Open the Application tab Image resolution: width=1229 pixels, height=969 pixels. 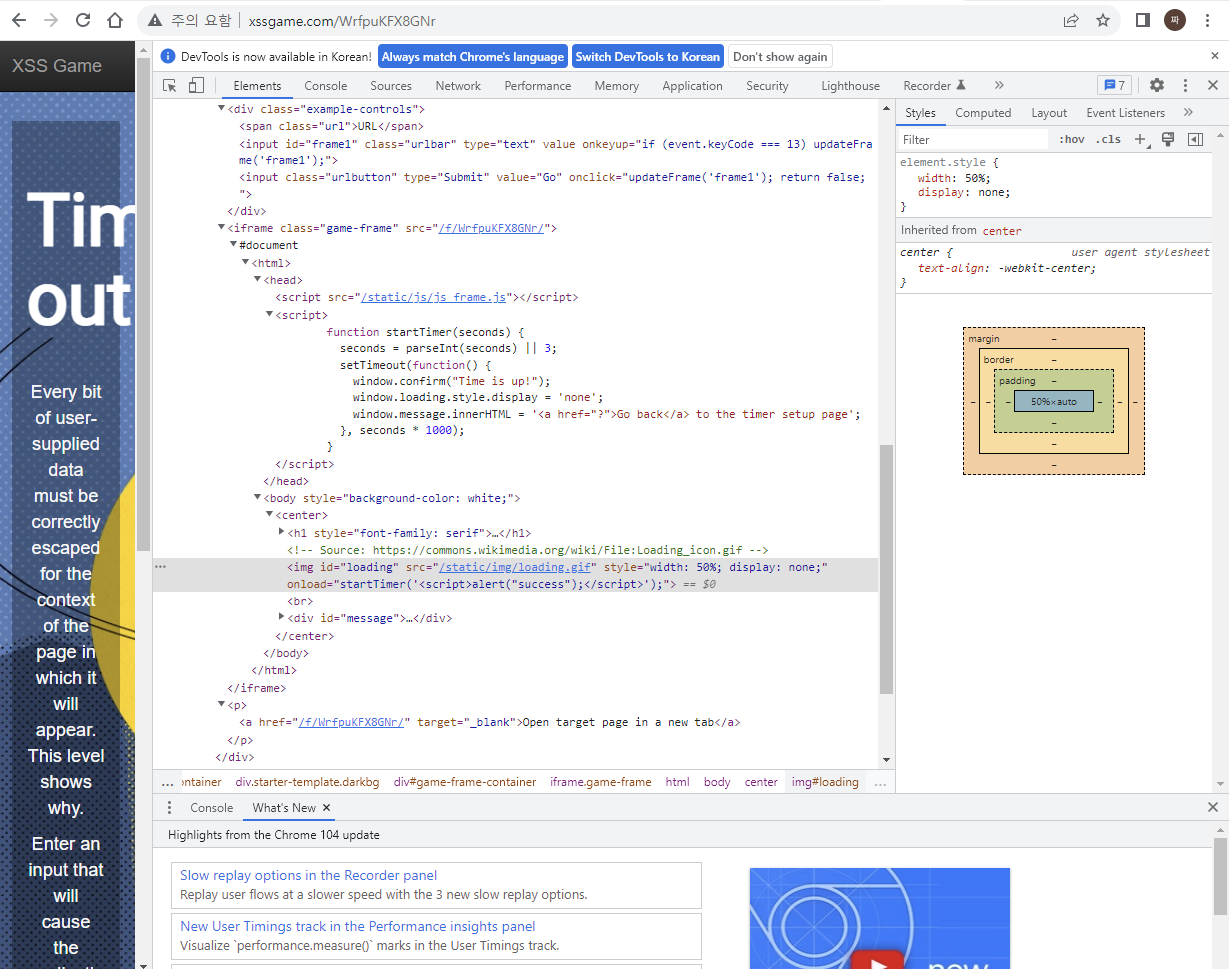pyautogui.click(x=692, y=86)
